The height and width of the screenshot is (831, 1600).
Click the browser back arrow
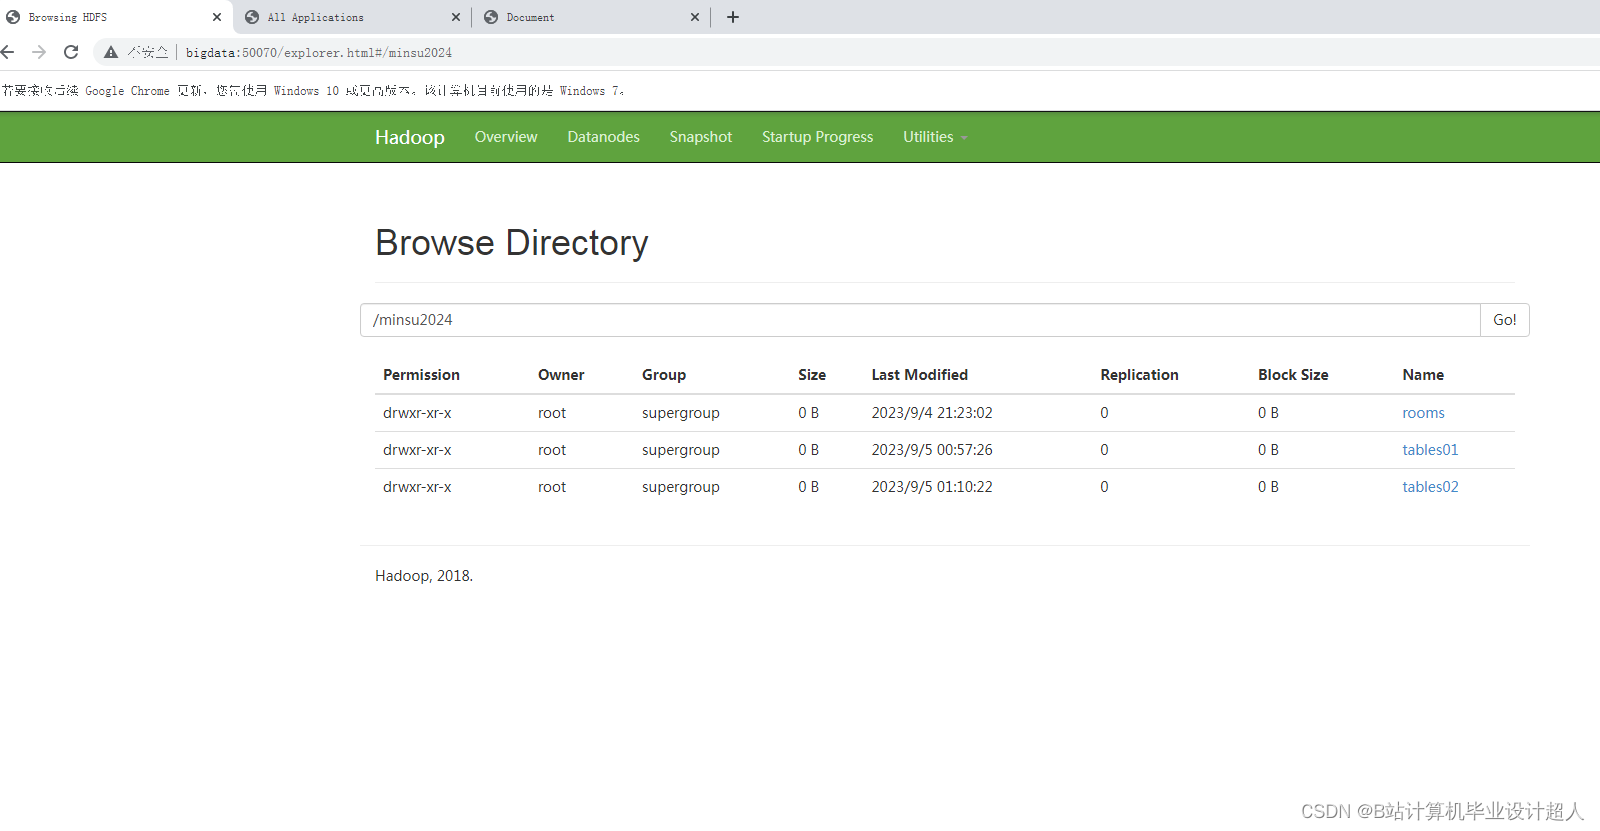click(x=8, y=52)
